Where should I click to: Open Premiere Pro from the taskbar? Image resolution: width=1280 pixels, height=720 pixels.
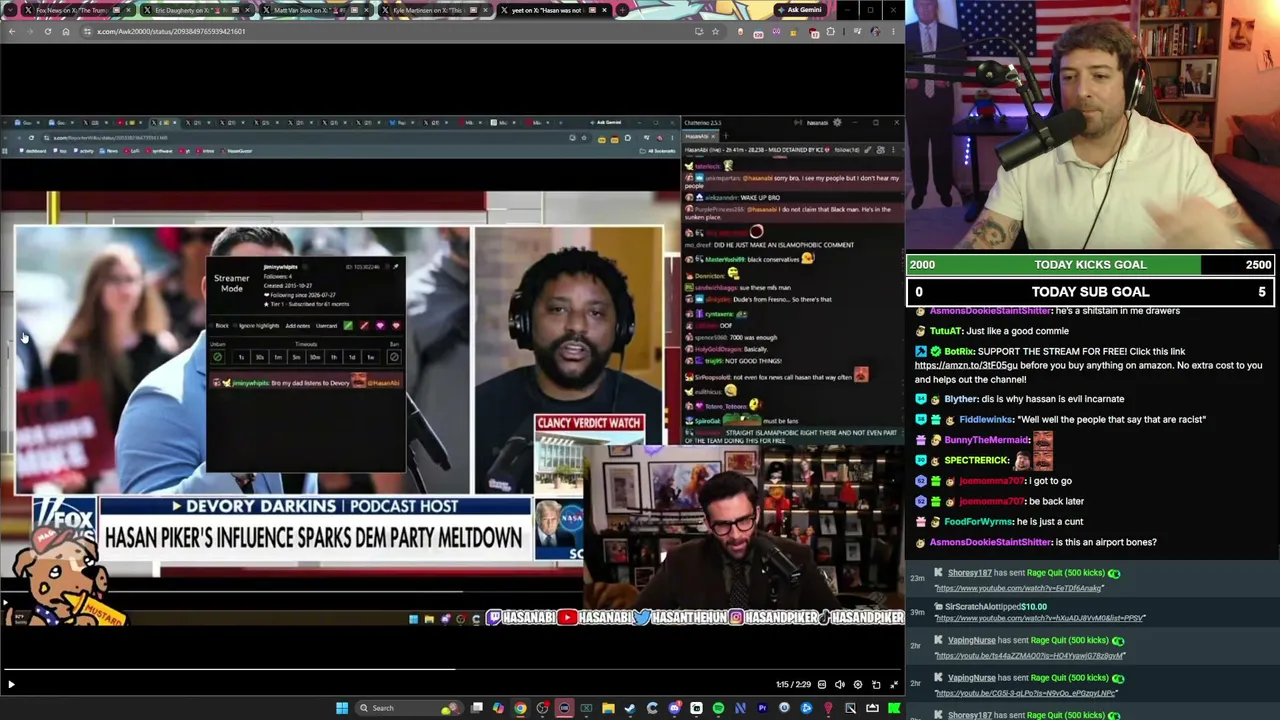tap(762, 708)
